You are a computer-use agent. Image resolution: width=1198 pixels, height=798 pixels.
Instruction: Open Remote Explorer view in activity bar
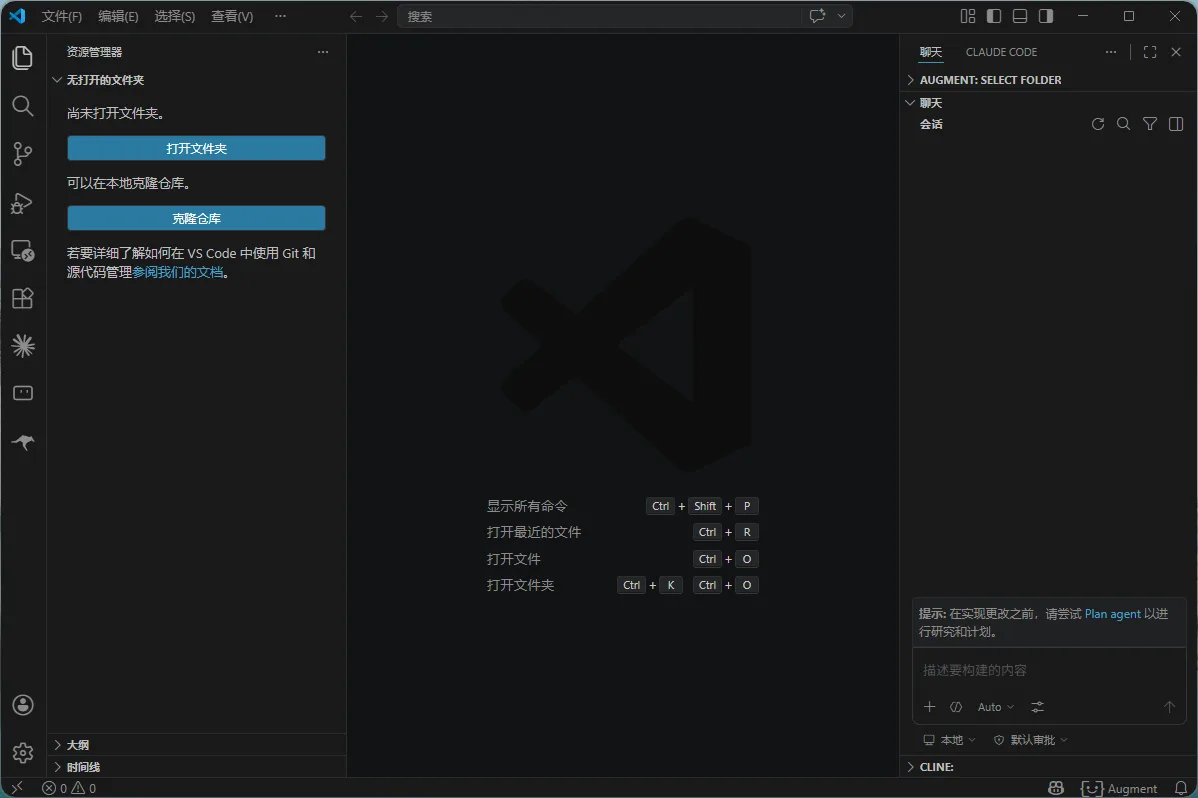[x=23, y=251]
